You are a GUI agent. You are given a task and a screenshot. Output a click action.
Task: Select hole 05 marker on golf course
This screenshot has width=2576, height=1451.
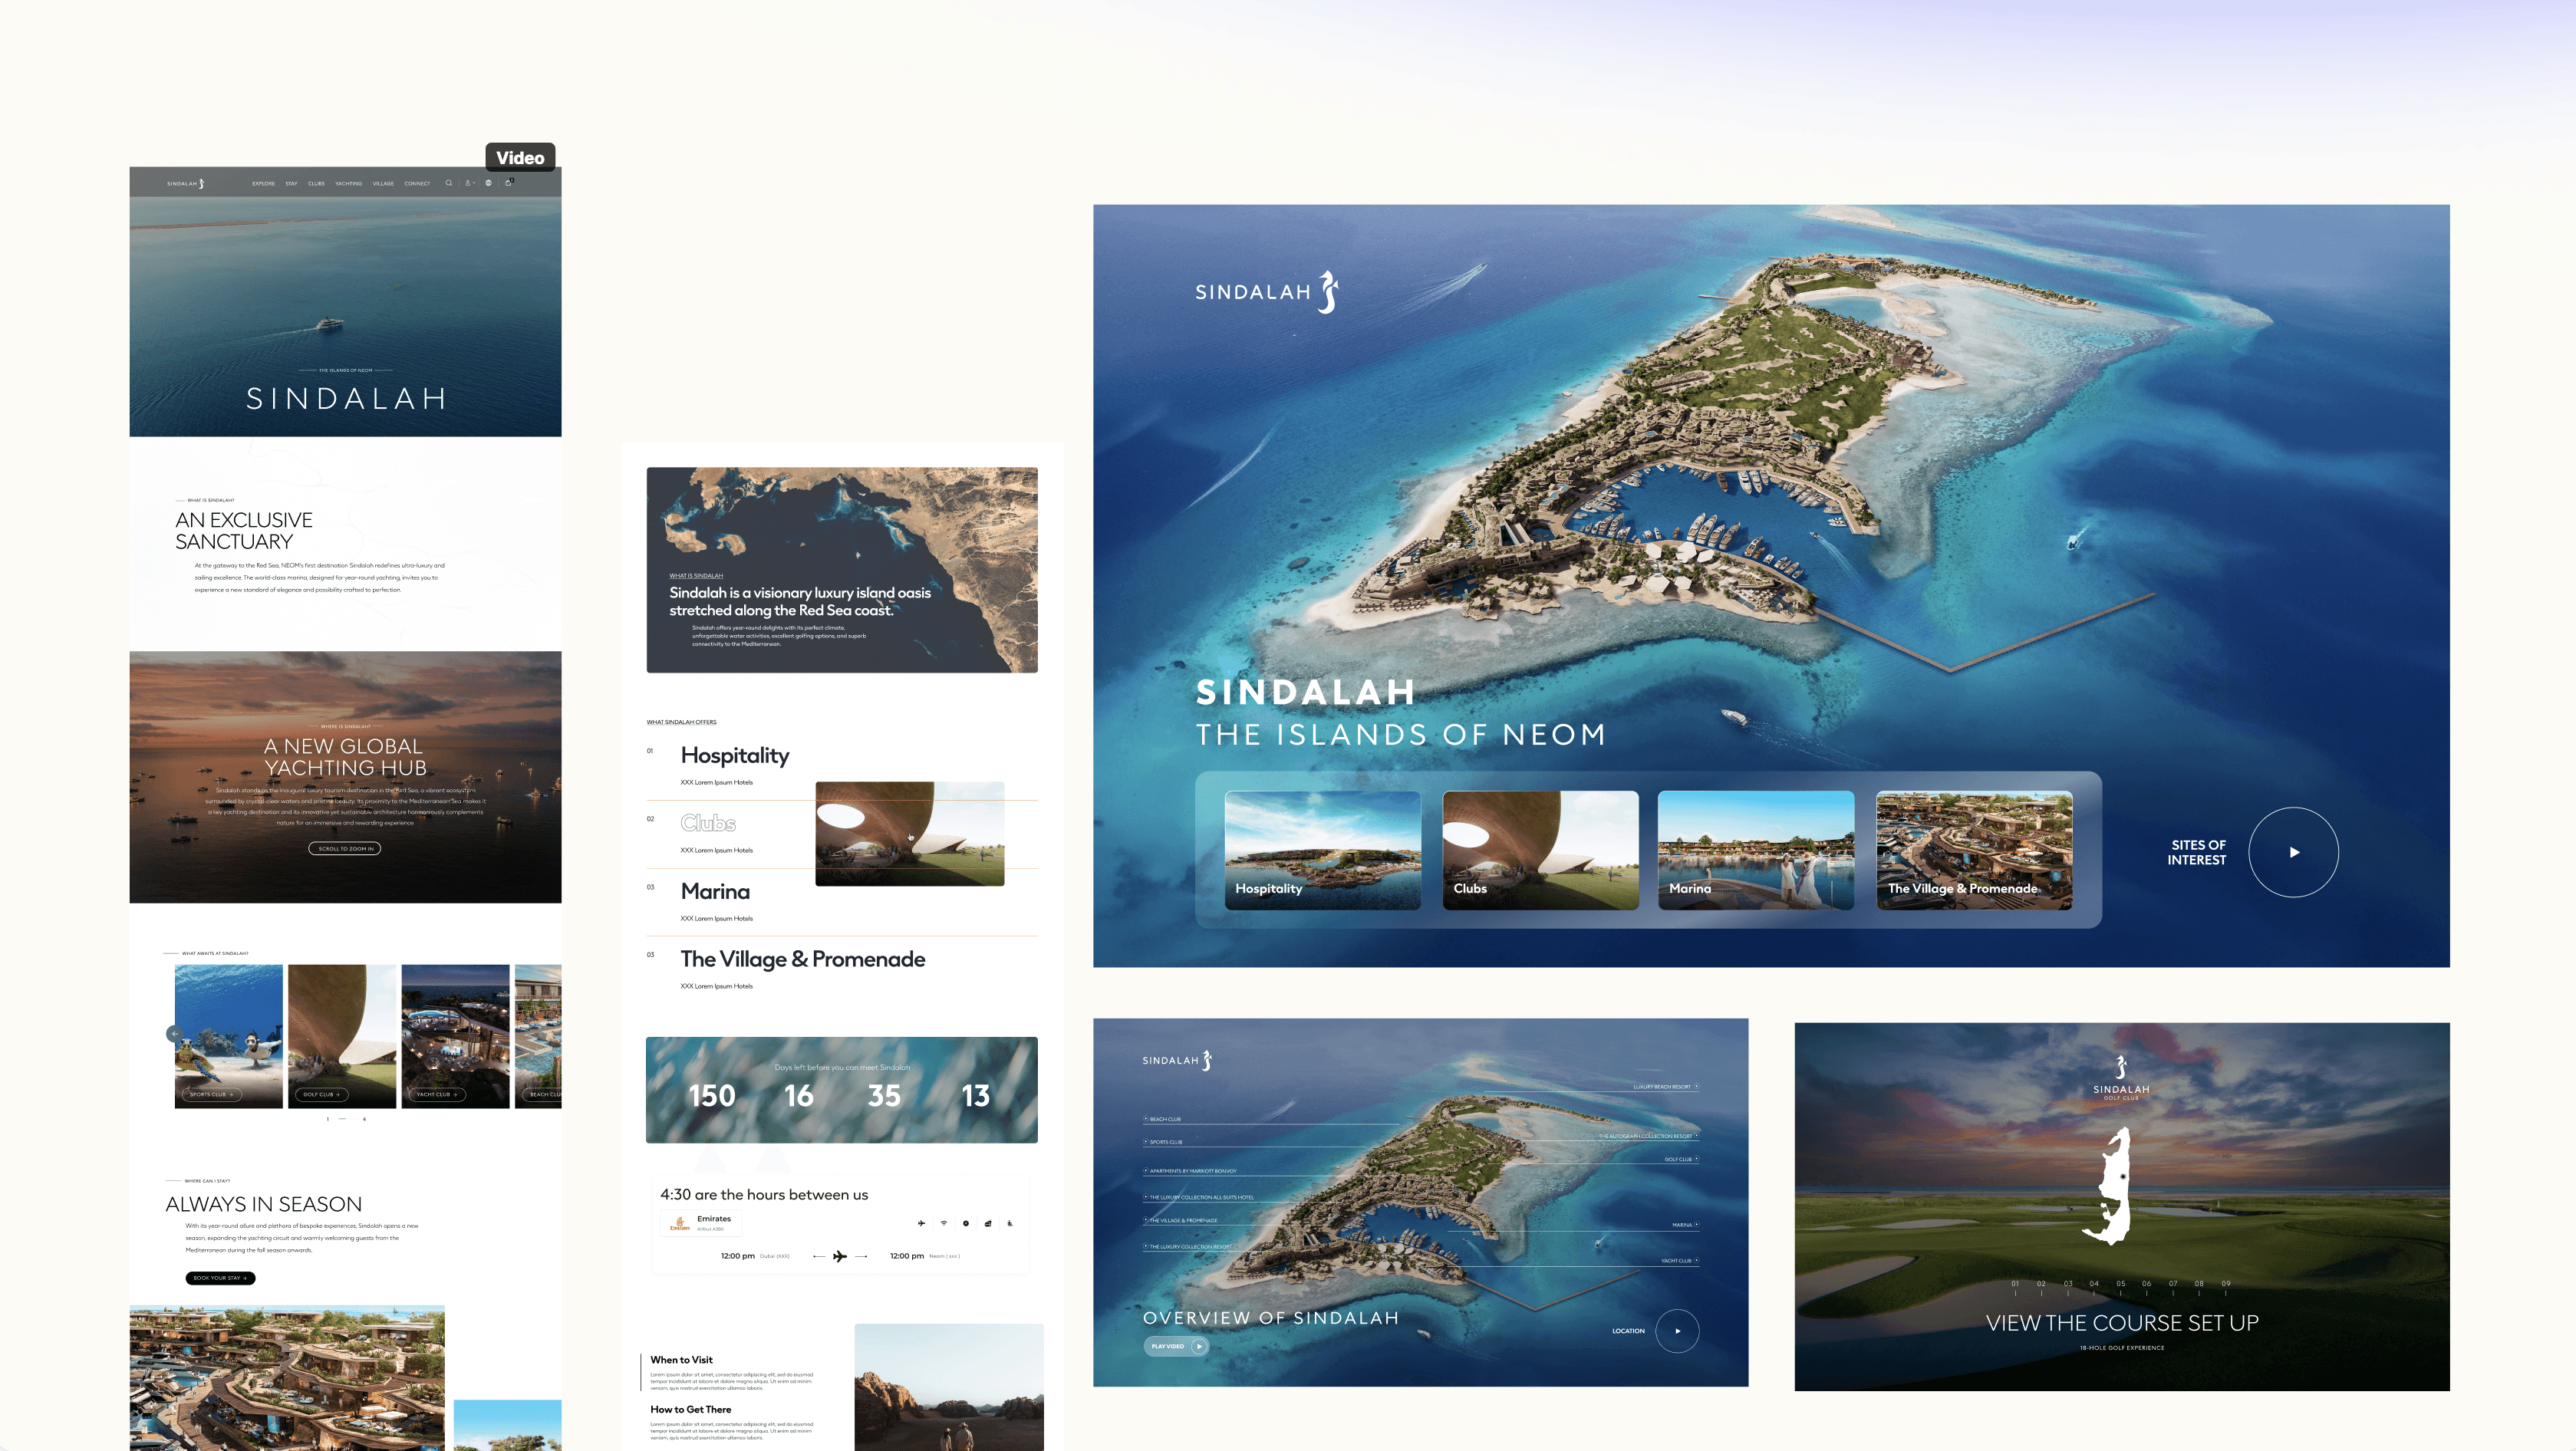(x=2120, y=1286)
